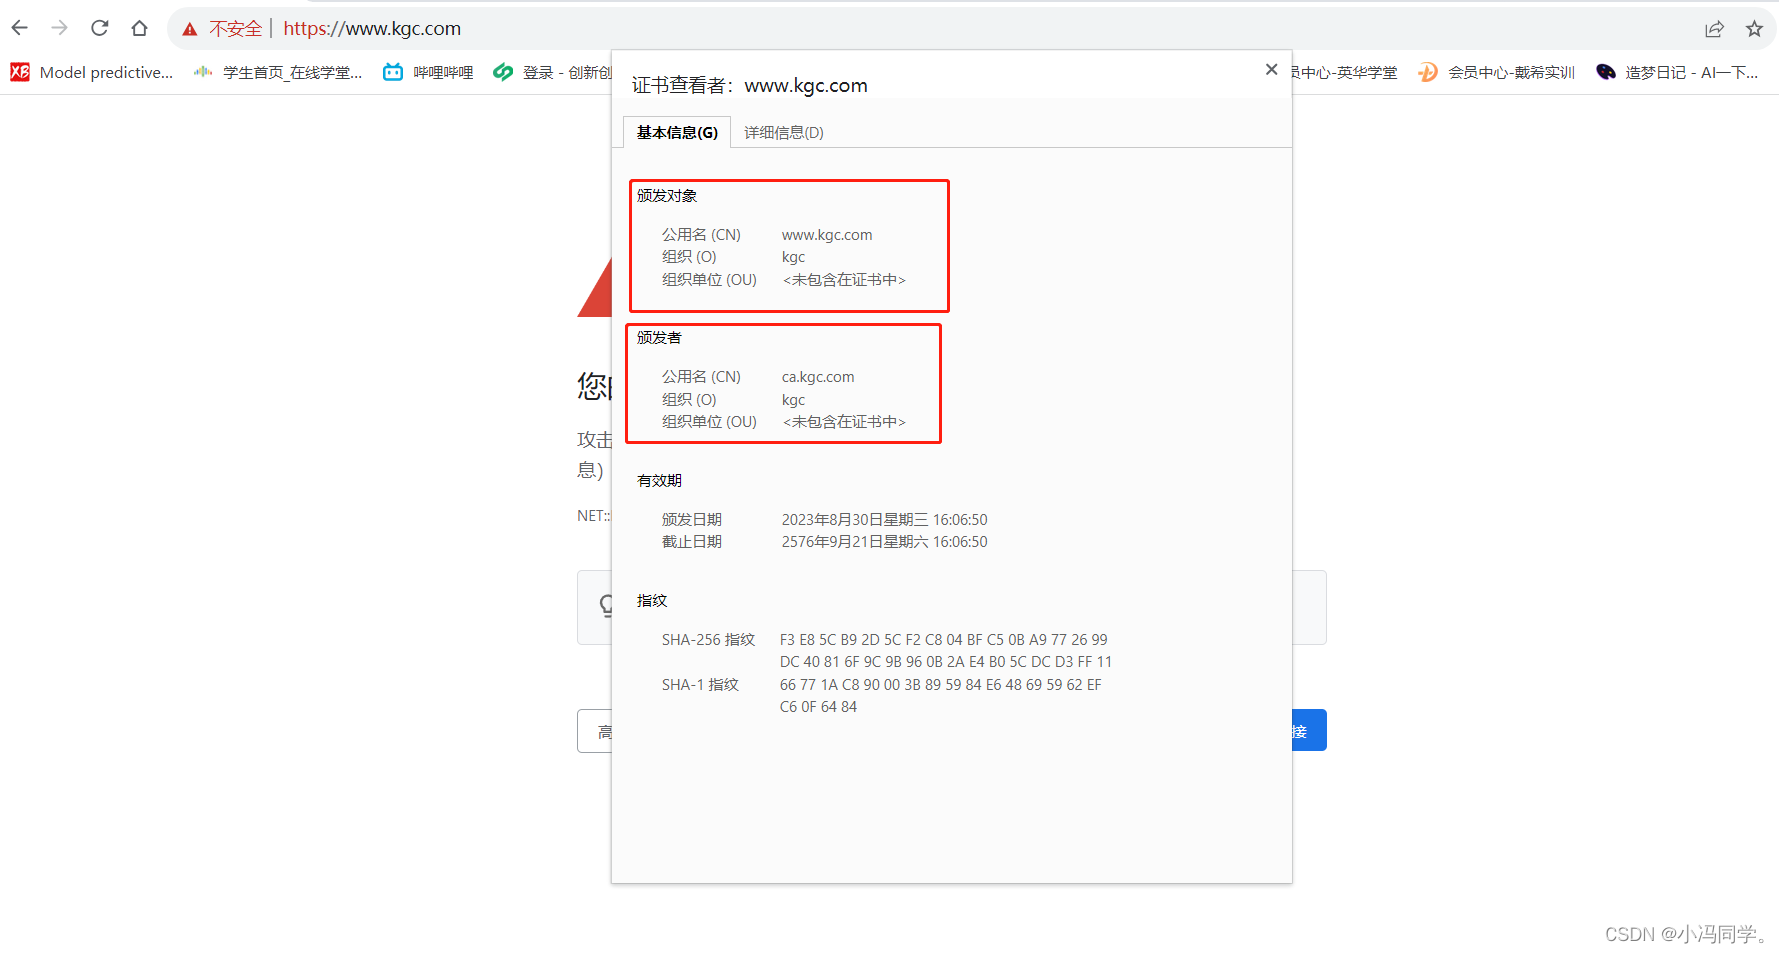
Task: Click the 颁发者 section heading
Action: 659,338
